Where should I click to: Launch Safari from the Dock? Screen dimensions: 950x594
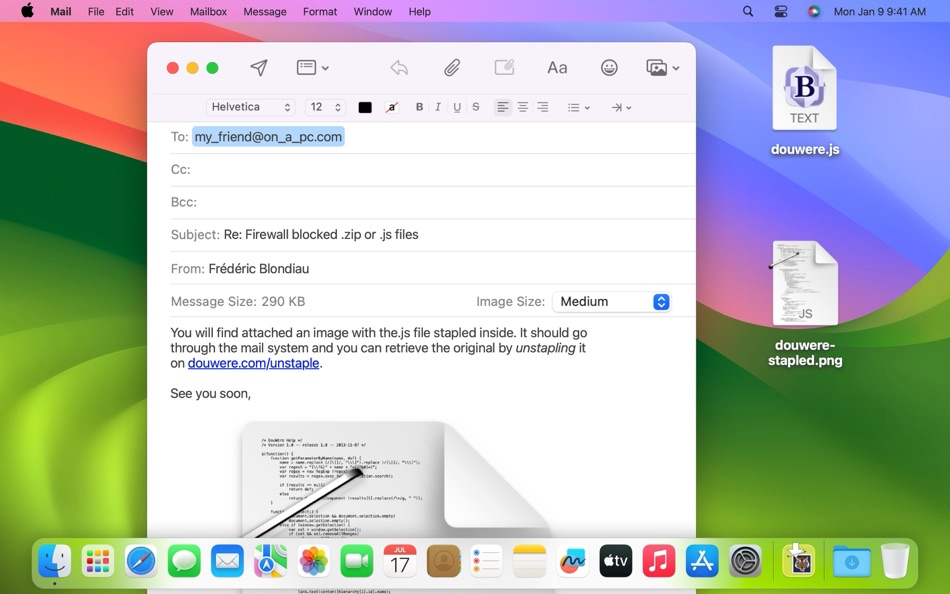[x=141, y=561]
